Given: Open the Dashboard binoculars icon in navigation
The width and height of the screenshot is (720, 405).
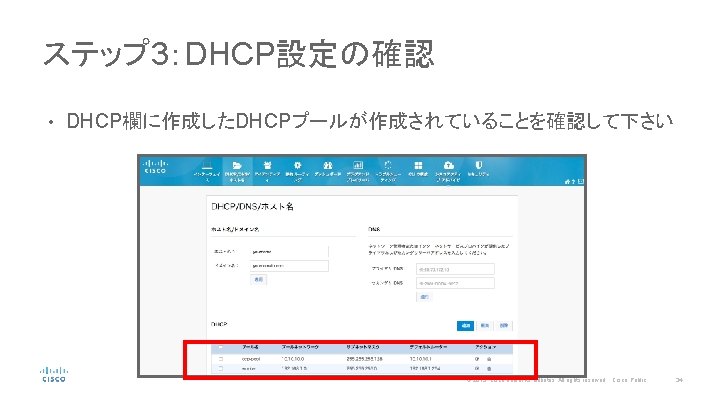Looking at the screenshot, I should coord(327,165).
